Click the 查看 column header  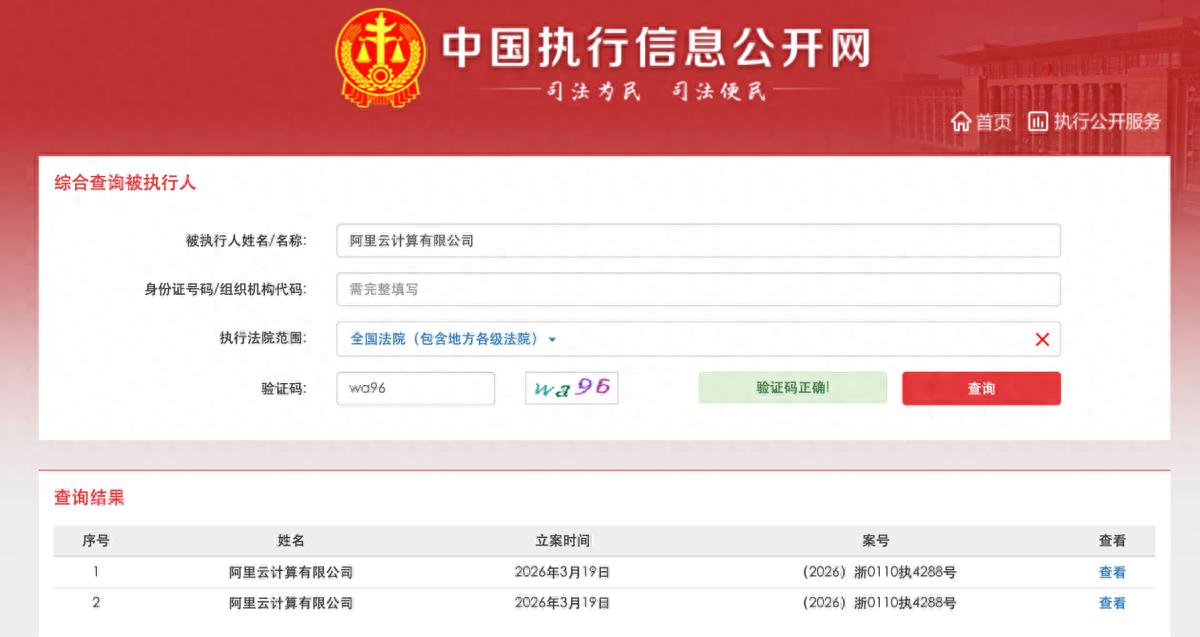1112,541
